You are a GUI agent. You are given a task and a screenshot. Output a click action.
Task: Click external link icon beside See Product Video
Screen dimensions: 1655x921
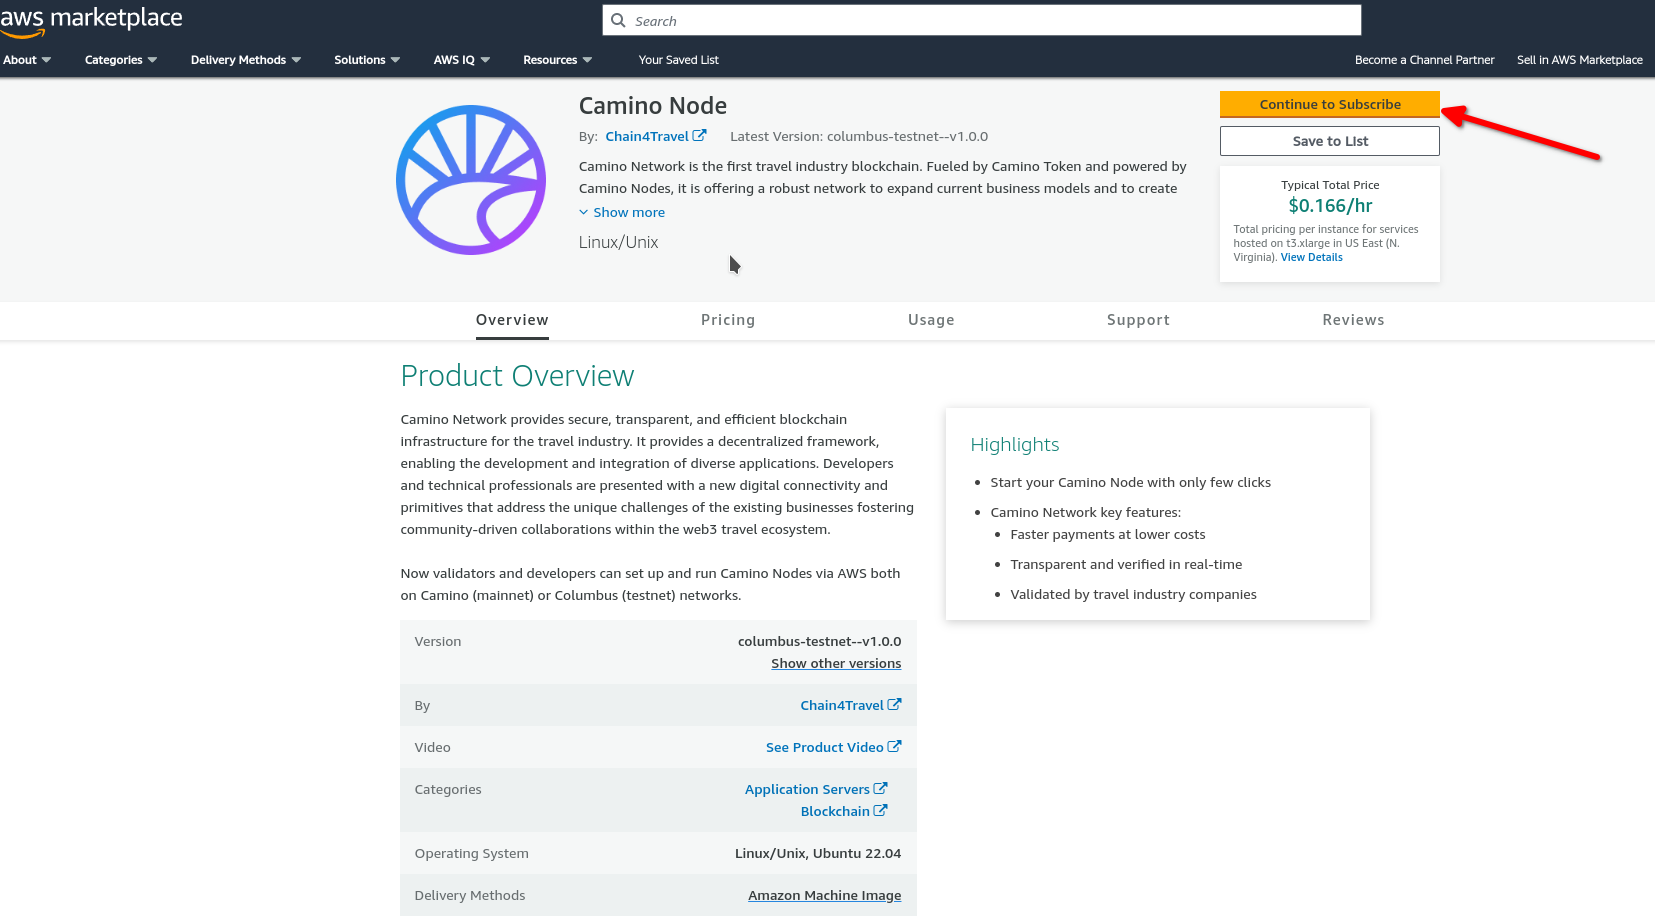[x=894, y=747]
